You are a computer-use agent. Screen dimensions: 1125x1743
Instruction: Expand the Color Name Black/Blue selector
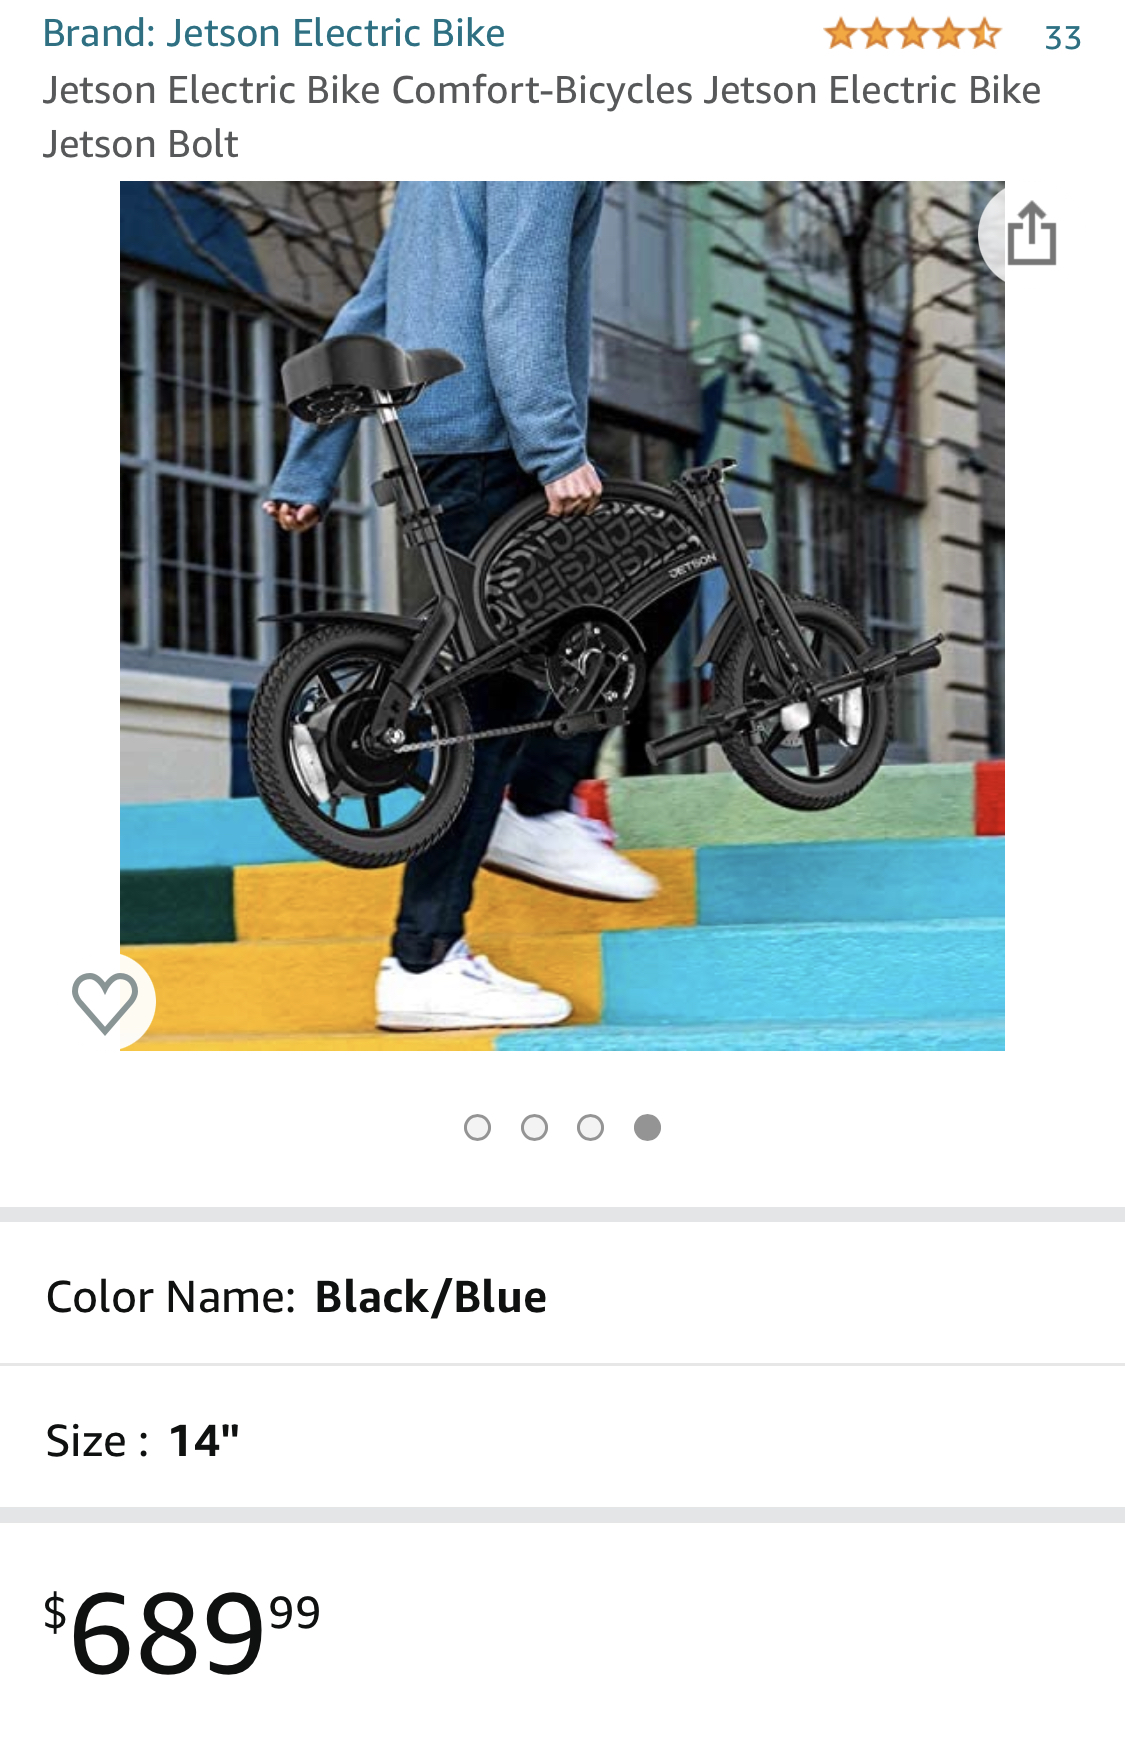click(x=562, y=1296)
